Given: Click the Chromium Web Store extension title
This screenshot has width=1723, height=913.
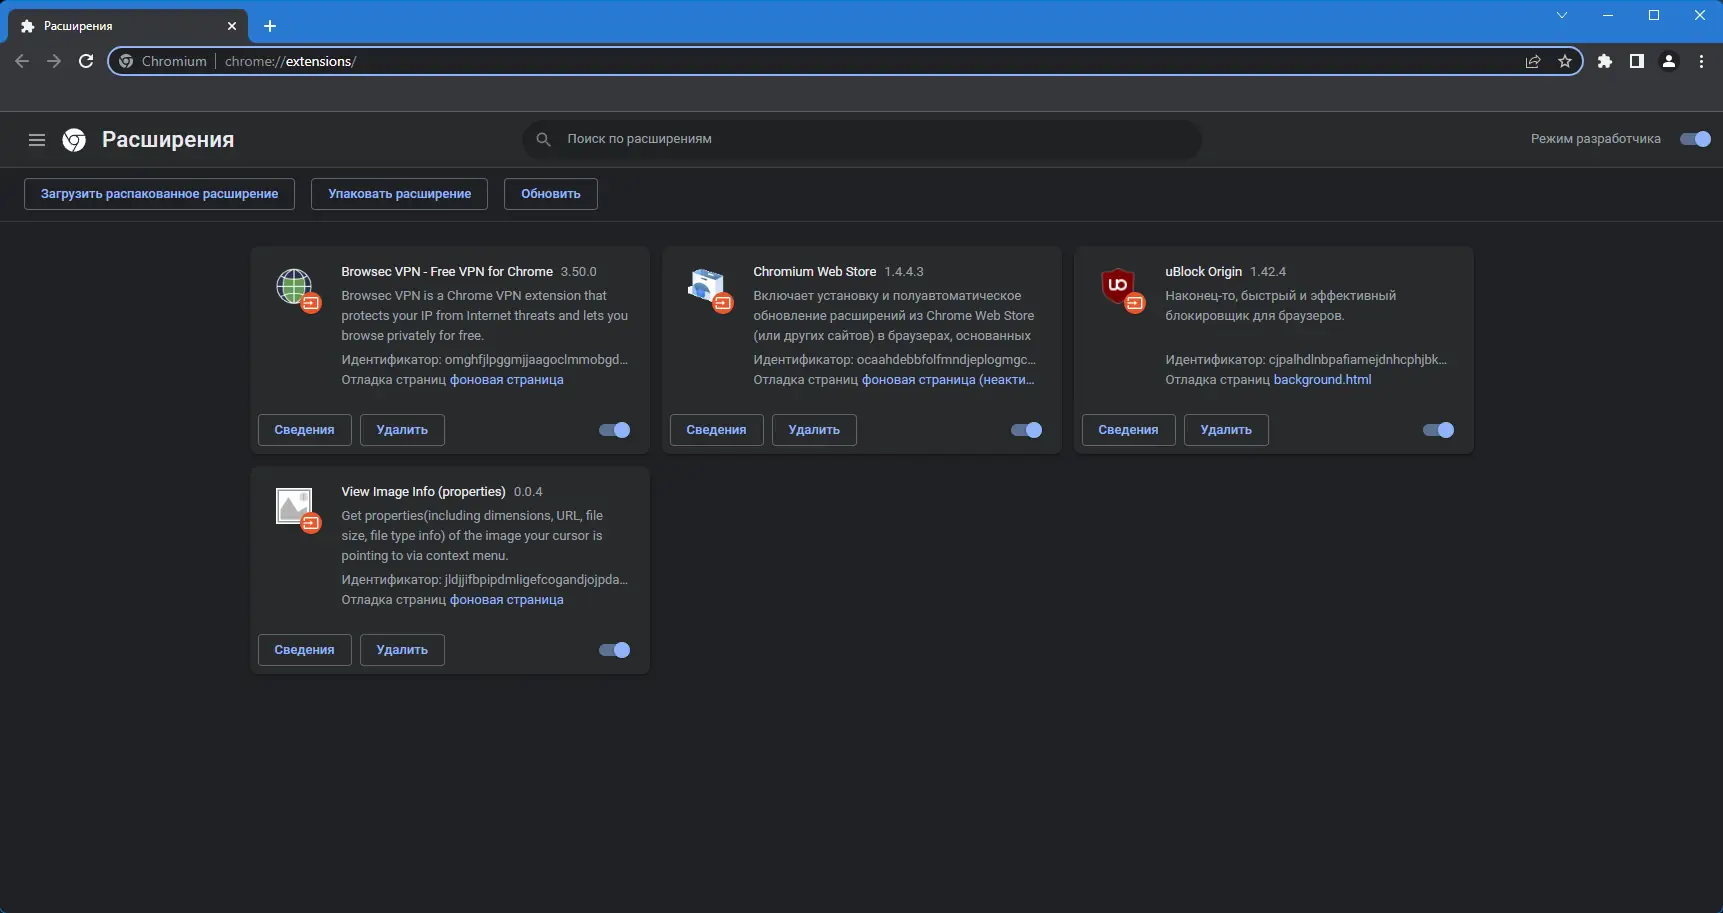Looking at the screenshot, I should [815, 272].
